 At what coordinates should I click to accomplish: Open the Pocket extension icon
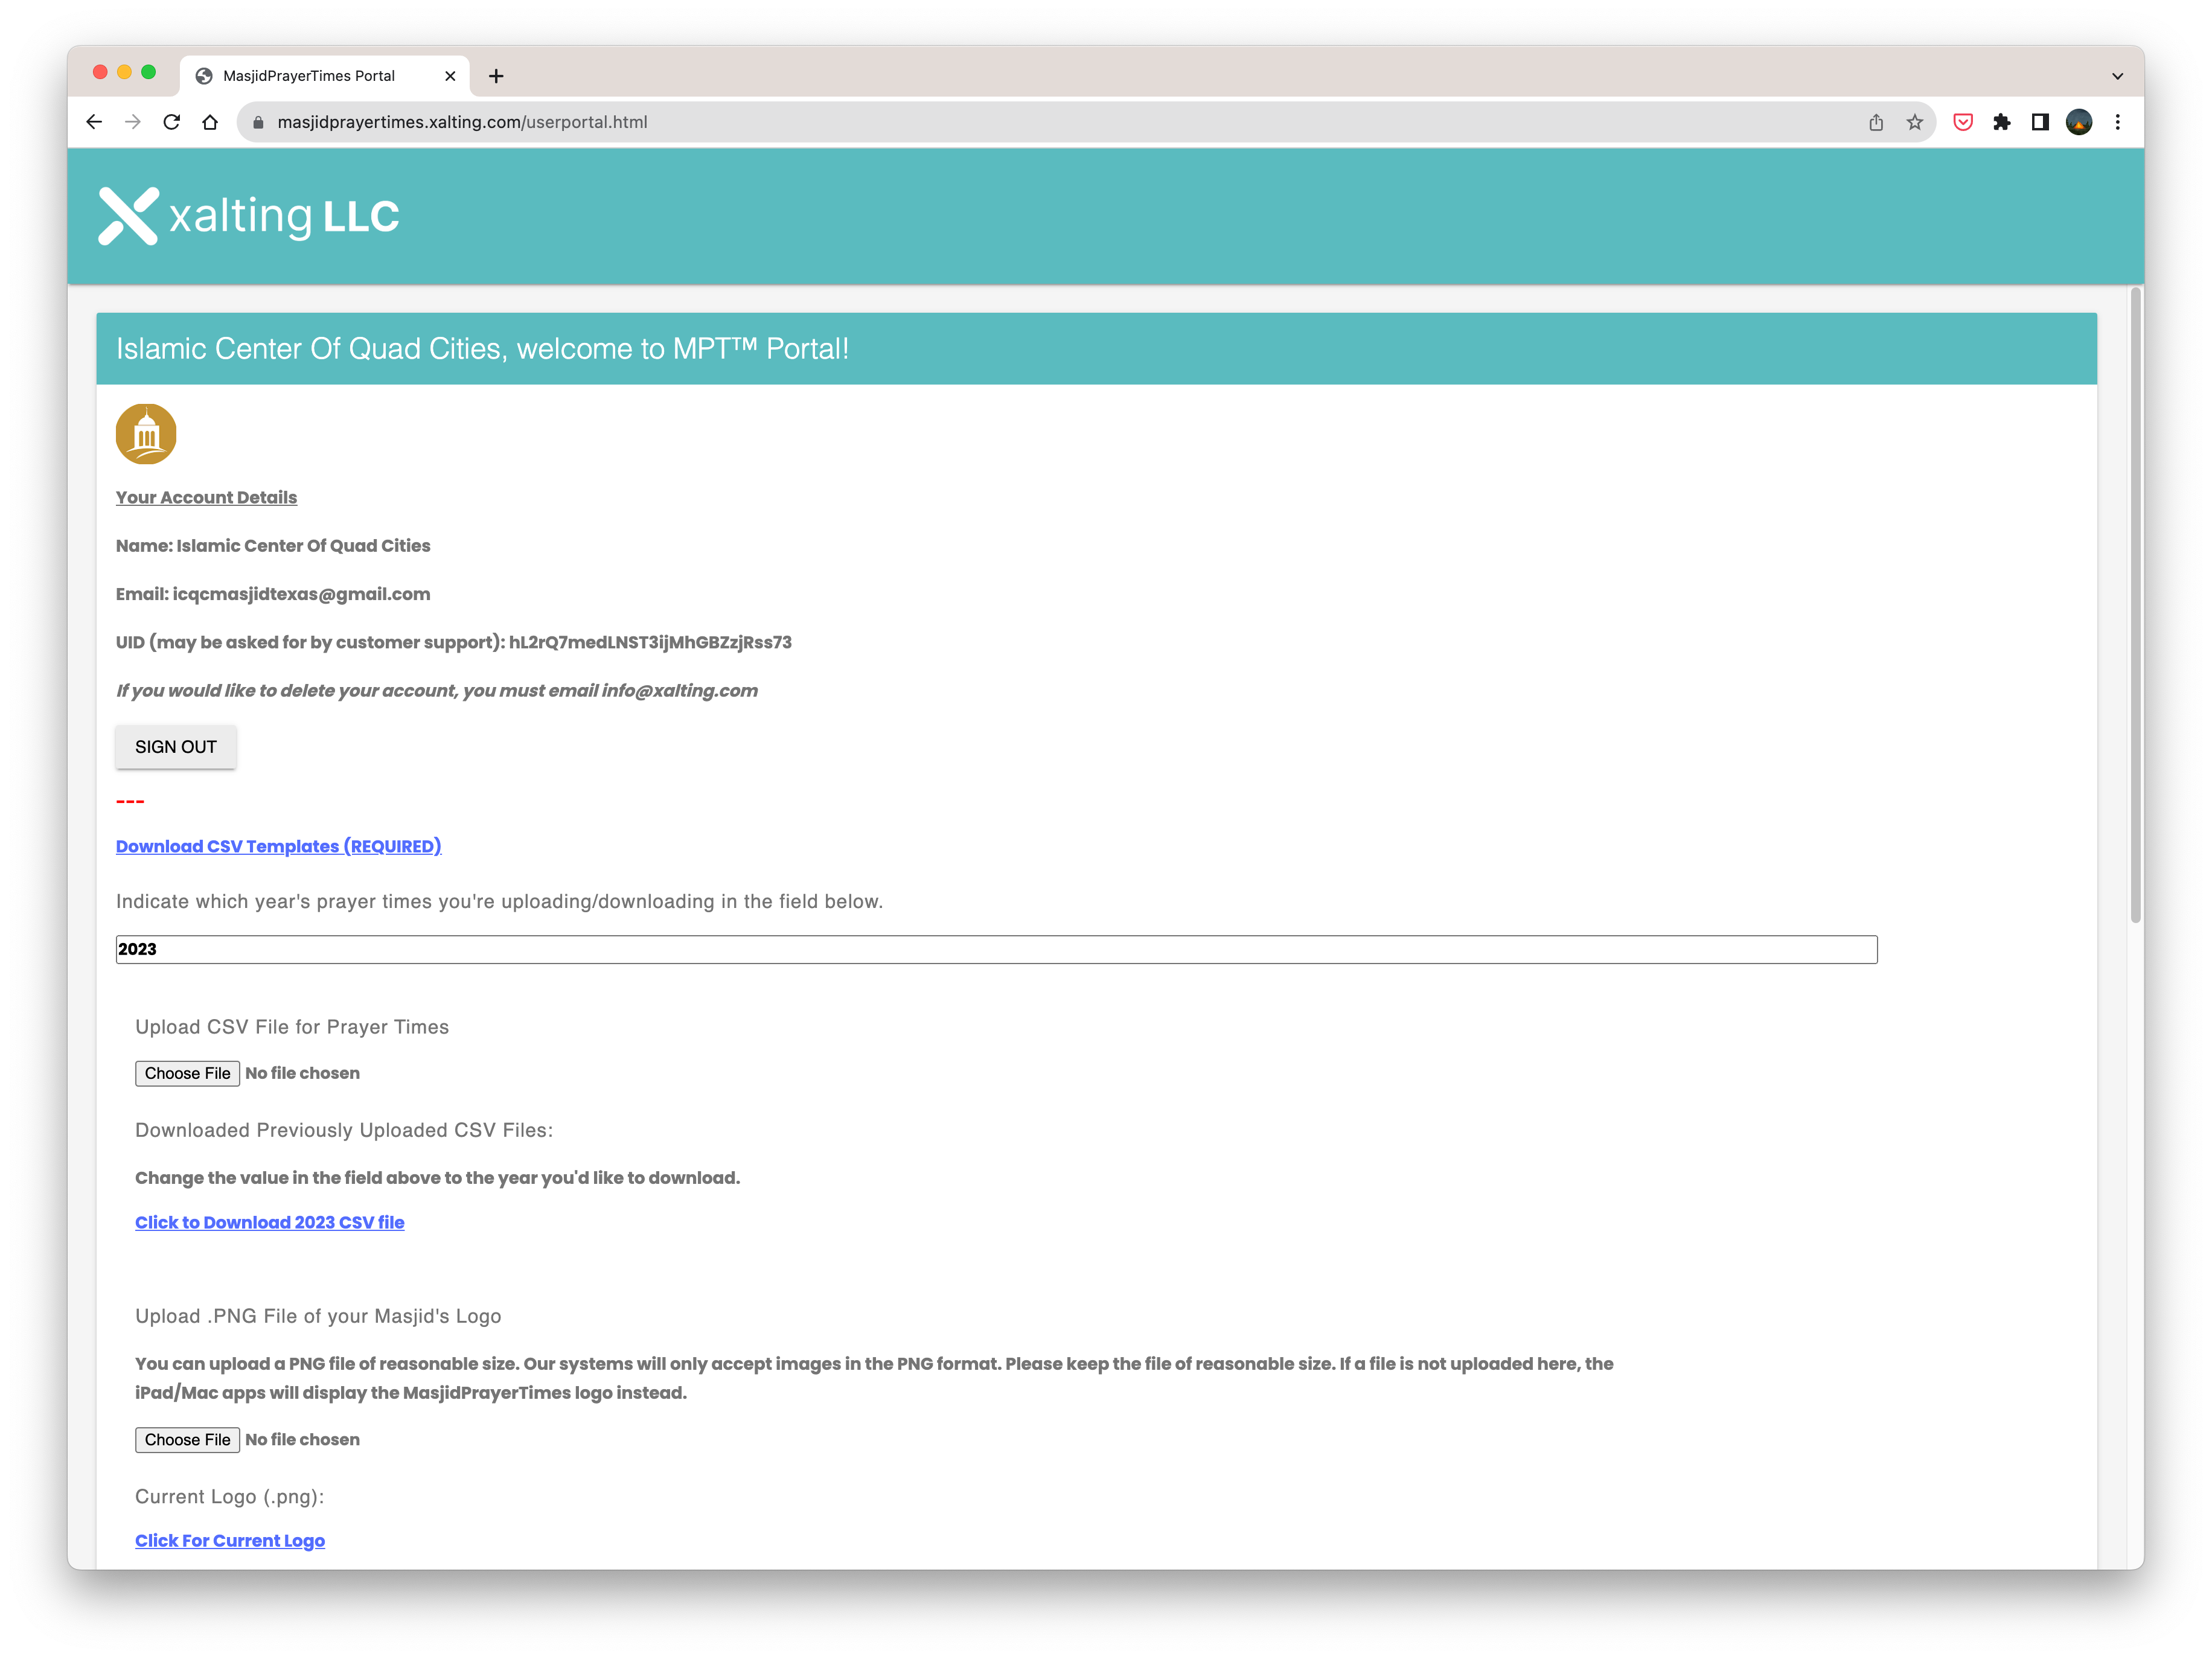[x=1963, y=122]
